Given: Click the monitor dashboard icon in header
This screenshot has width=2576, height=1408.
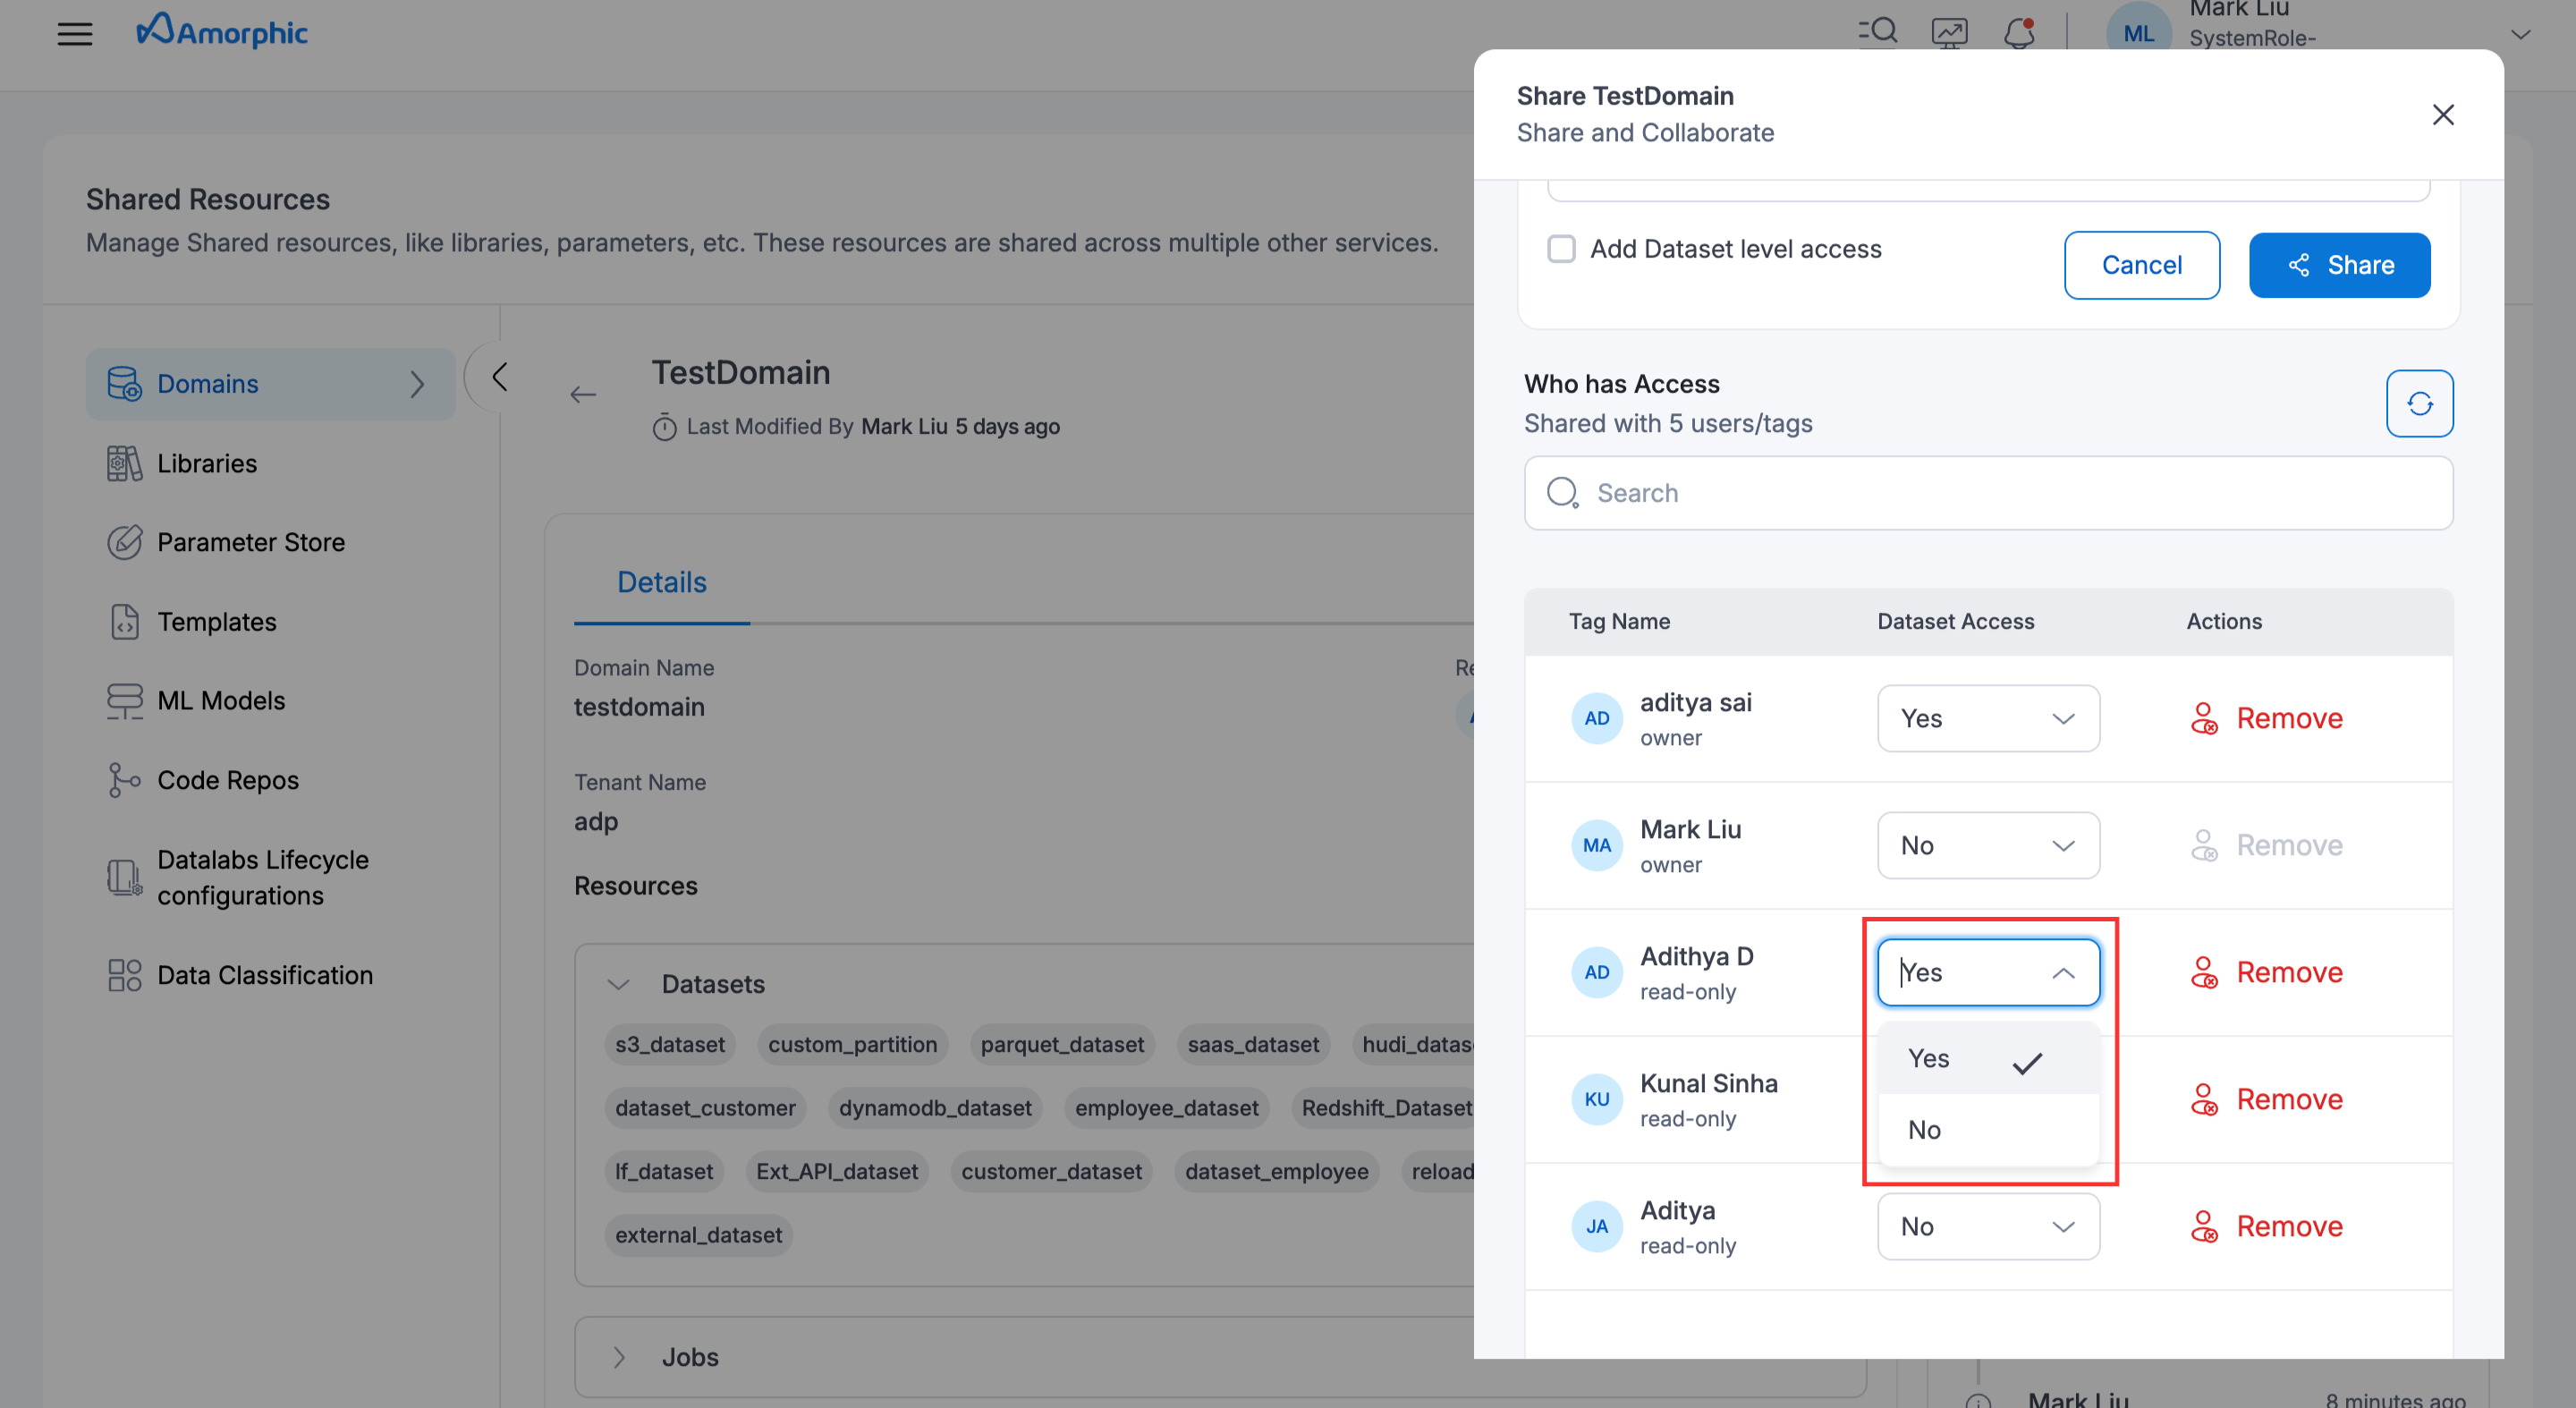Looking at the screenshot, I should (x=1948, y=33).
